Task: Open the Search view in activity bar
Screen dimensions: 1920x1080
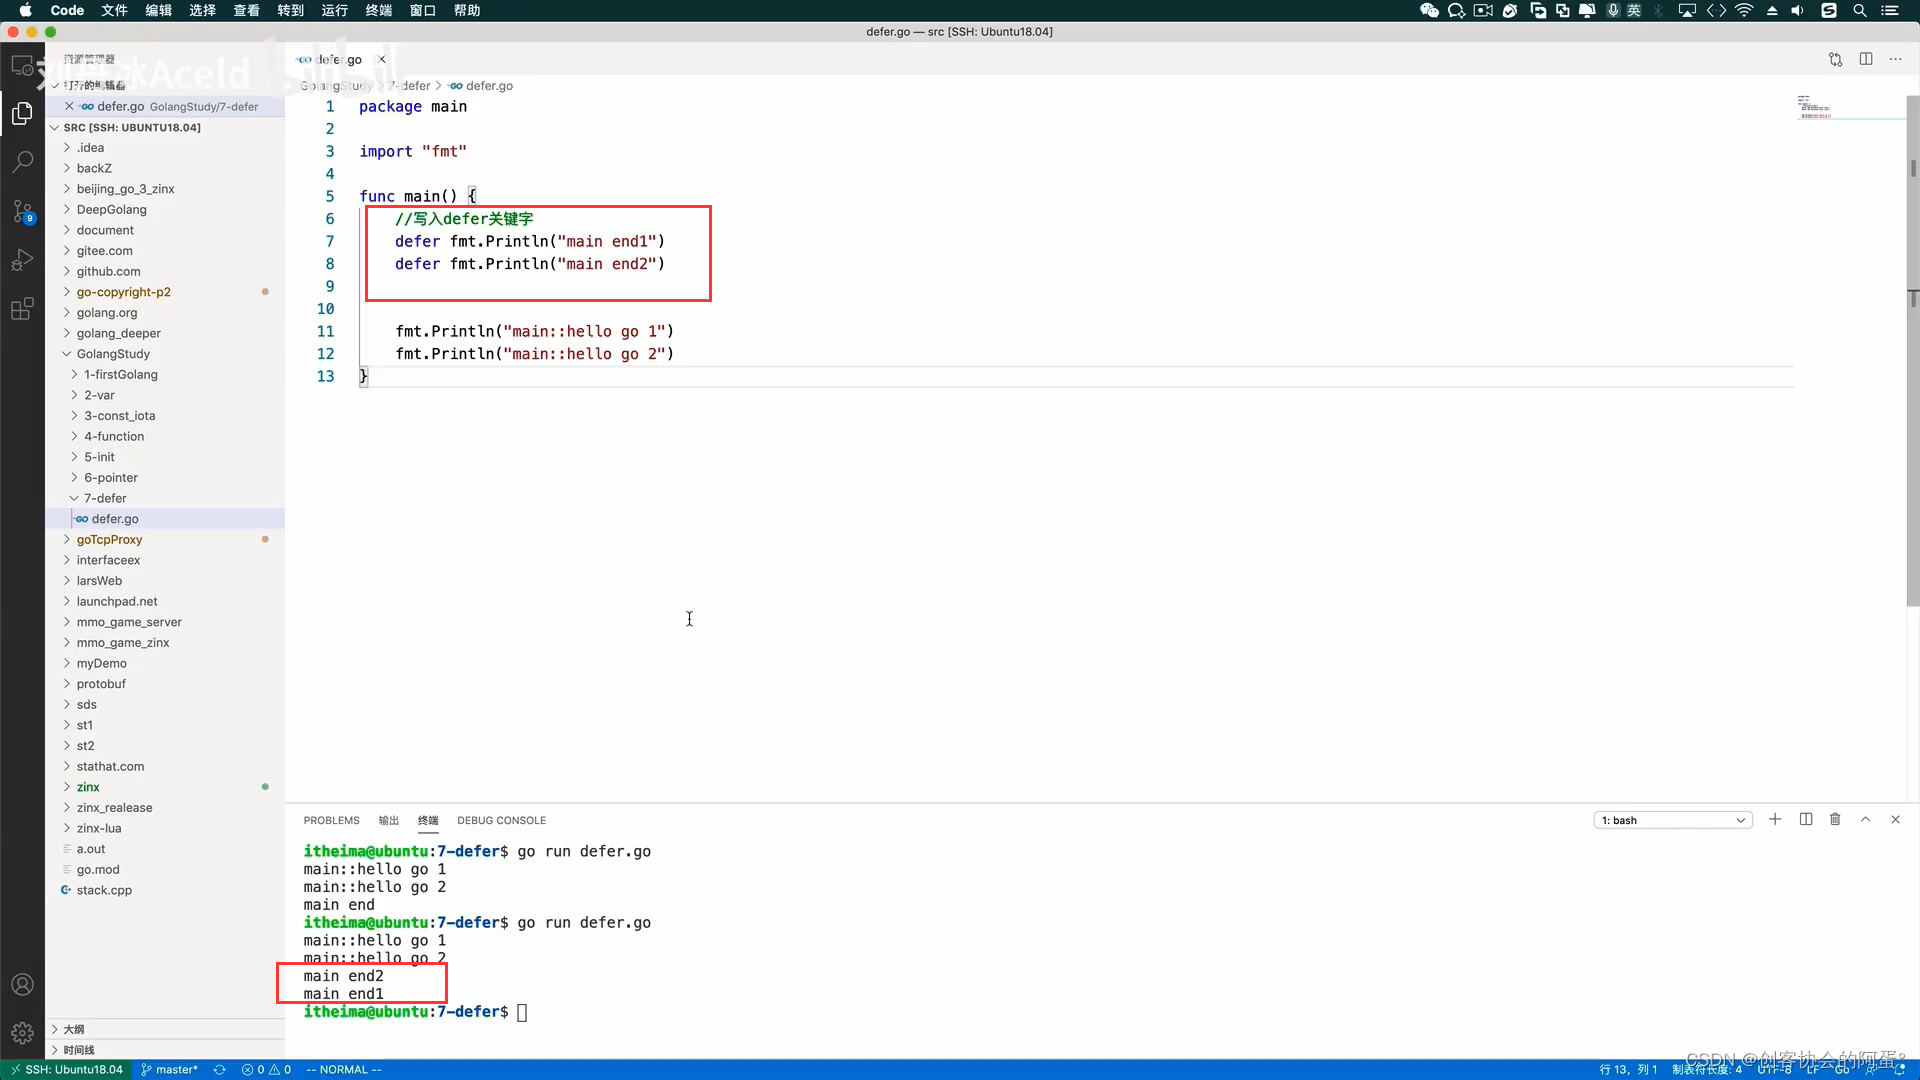Action: click(22, 162)
